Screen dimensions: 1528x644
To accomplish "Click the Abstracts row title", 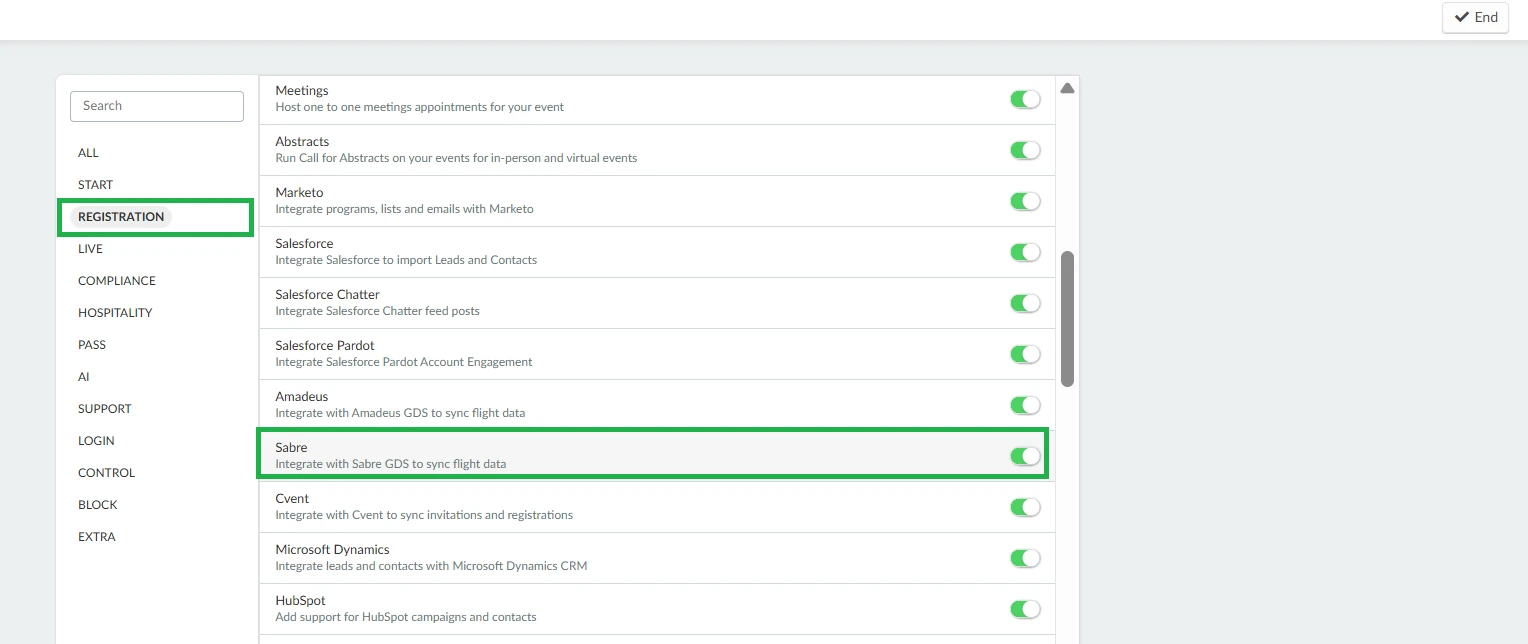I will pos(302,142).
